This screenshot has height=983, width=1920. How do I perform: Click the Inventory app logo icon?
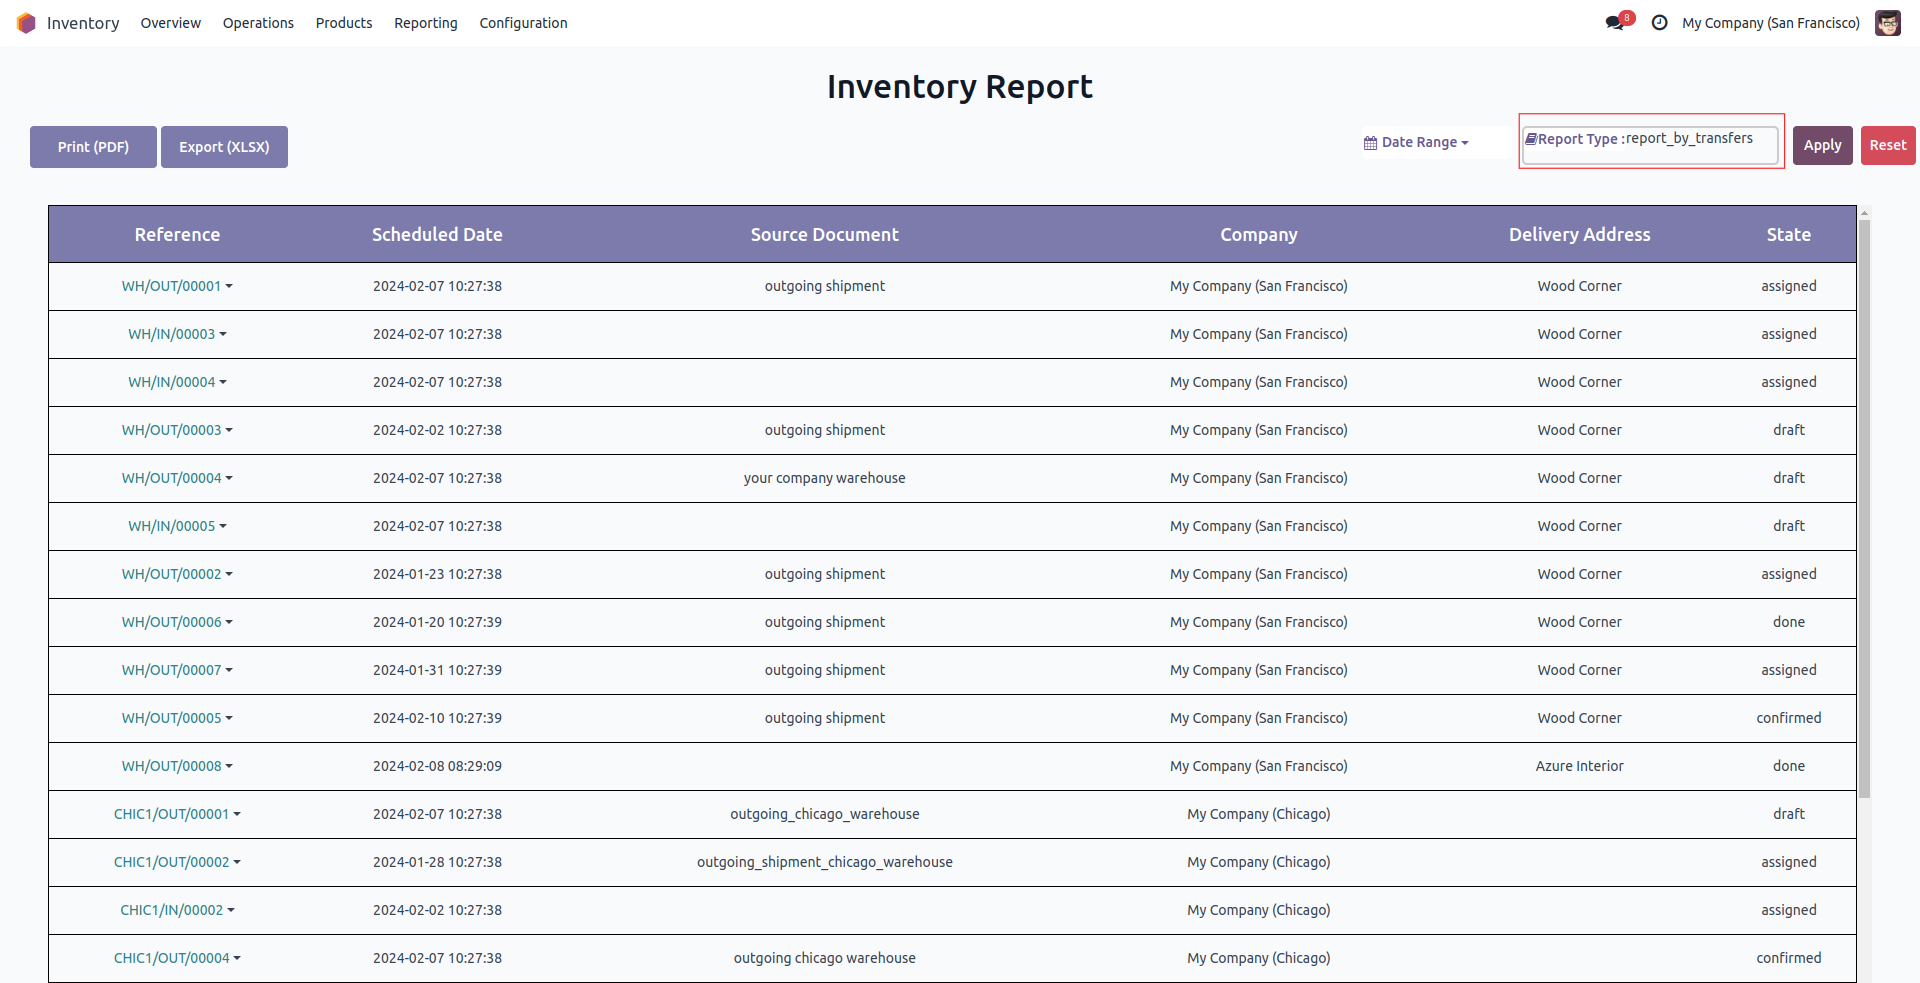point(26,23)
